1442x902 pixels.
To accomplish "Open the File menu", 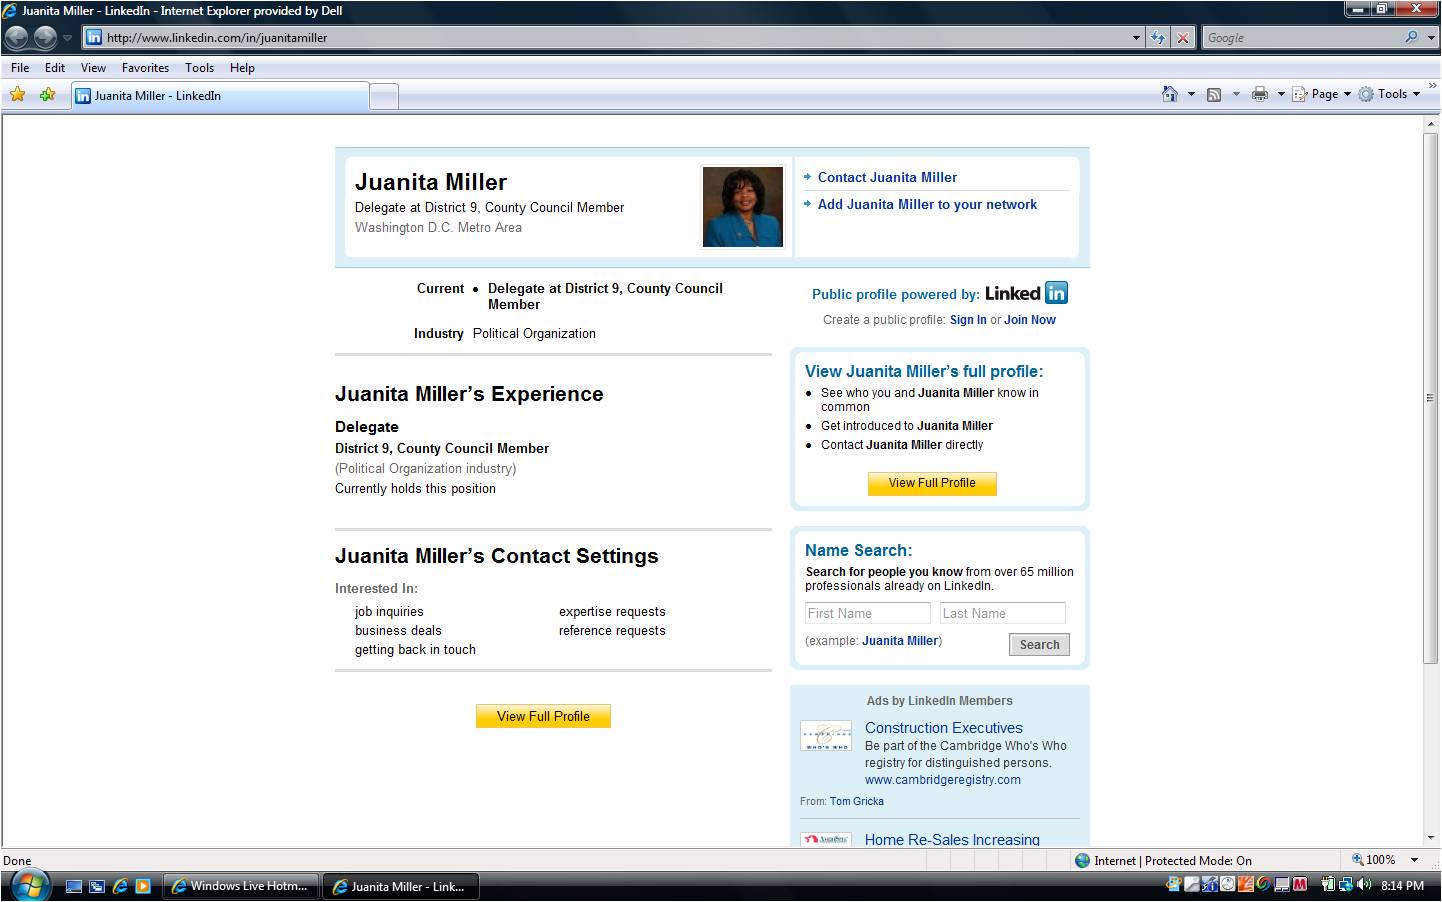I will coord(20,68).
